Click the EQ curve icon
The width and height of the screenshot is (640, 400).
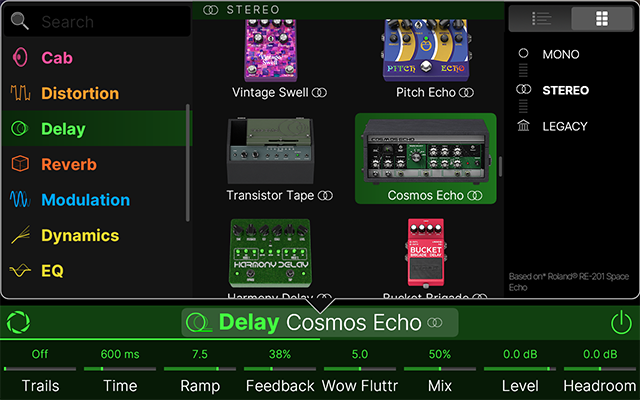click(x=20, y=271)
